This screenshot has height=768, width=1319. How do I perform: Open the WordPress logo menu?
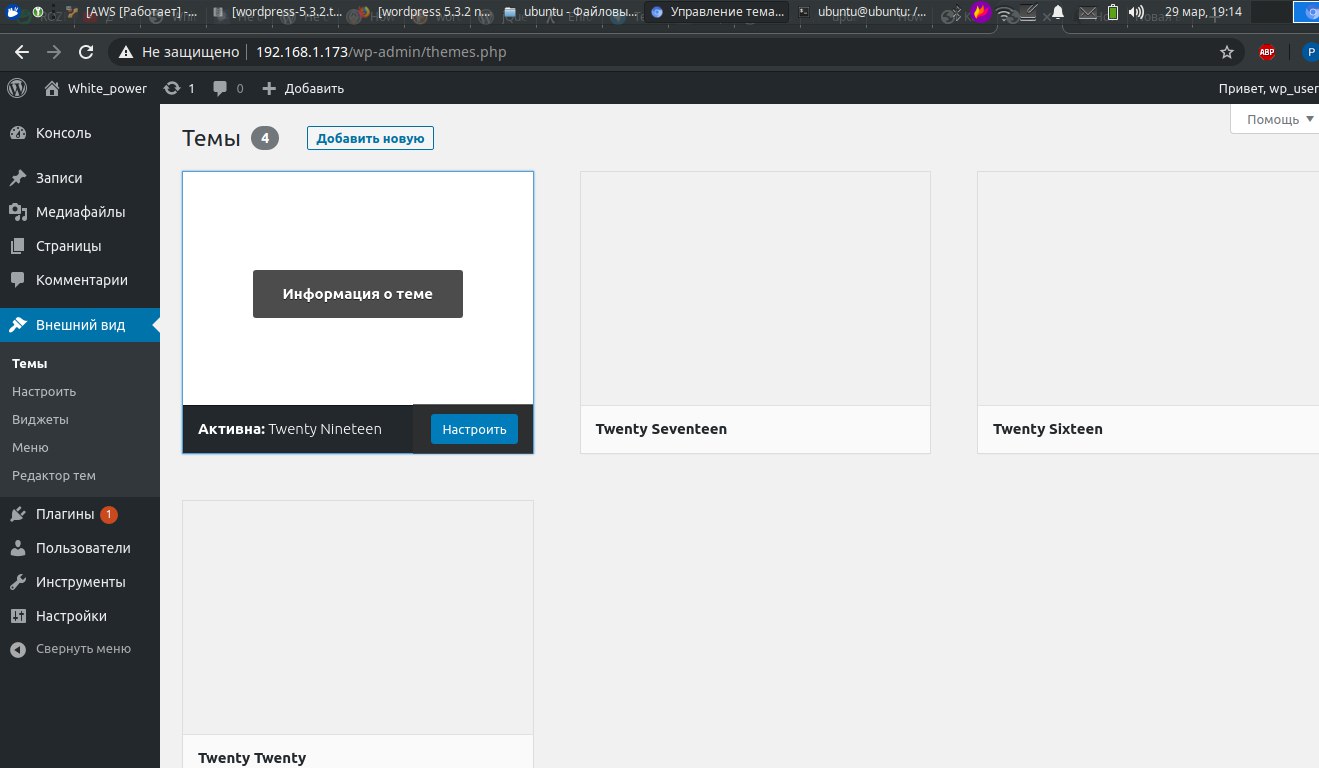[17, 88]
